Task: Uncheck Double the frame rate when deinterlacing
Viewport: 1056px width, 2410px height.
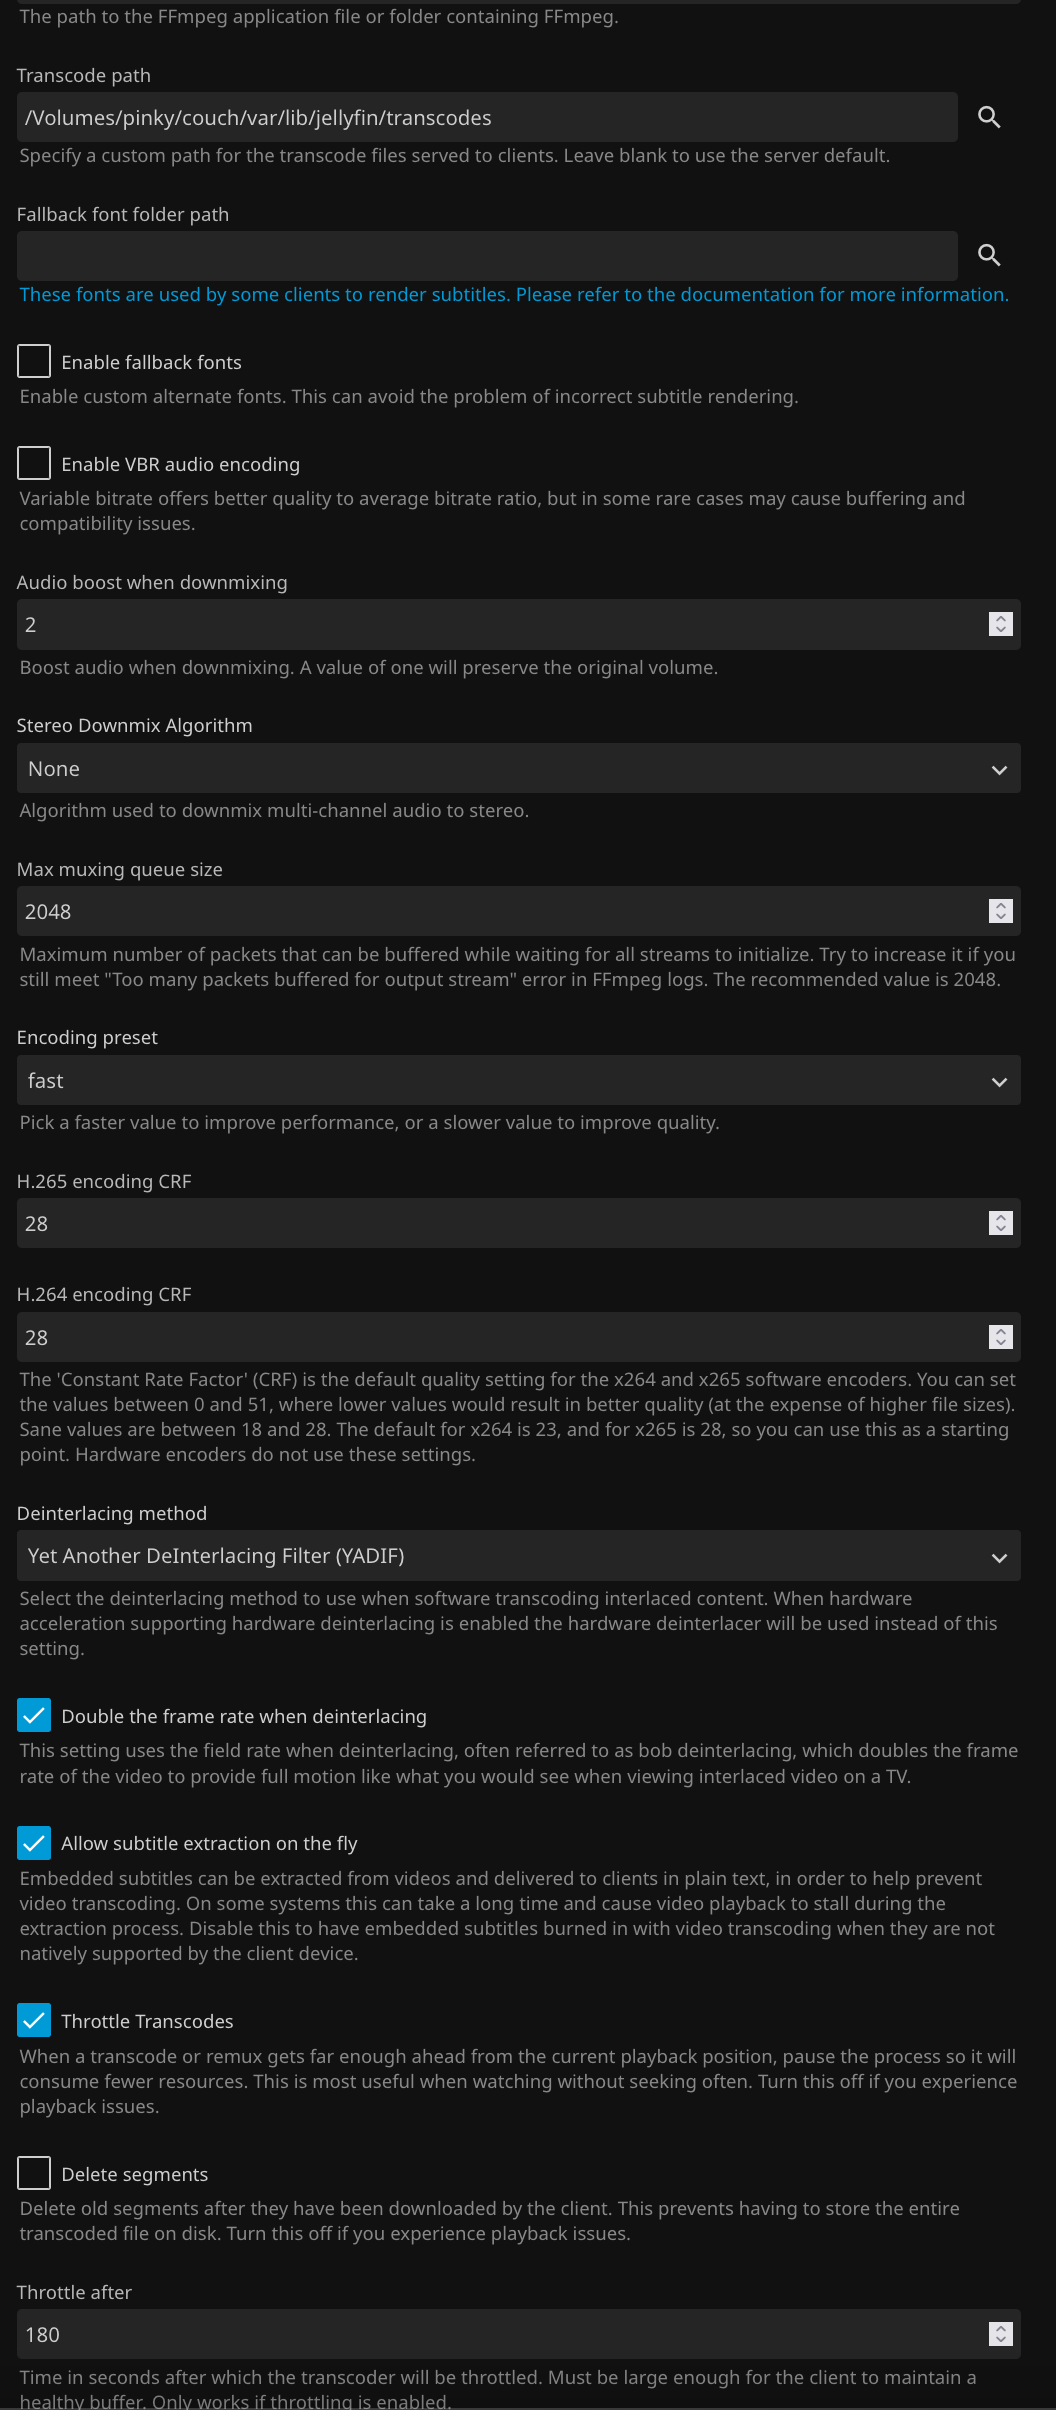Action: (34, 1715)
